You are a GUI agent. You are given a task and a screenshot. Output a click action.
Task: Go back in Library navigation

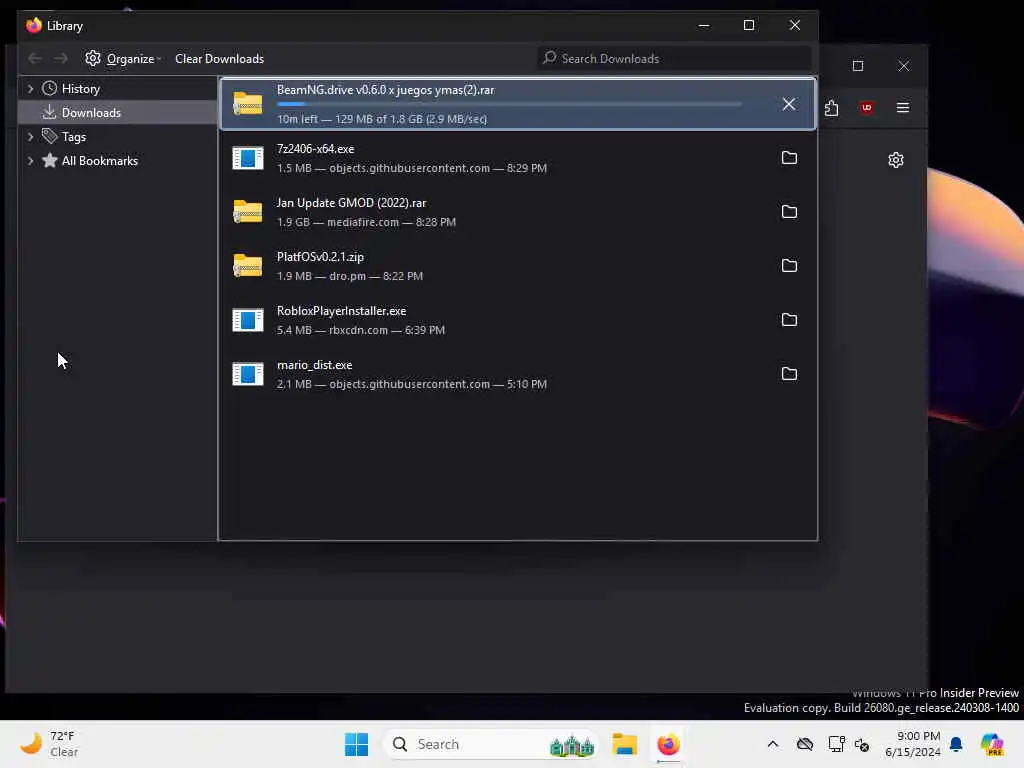coord(35,59)
